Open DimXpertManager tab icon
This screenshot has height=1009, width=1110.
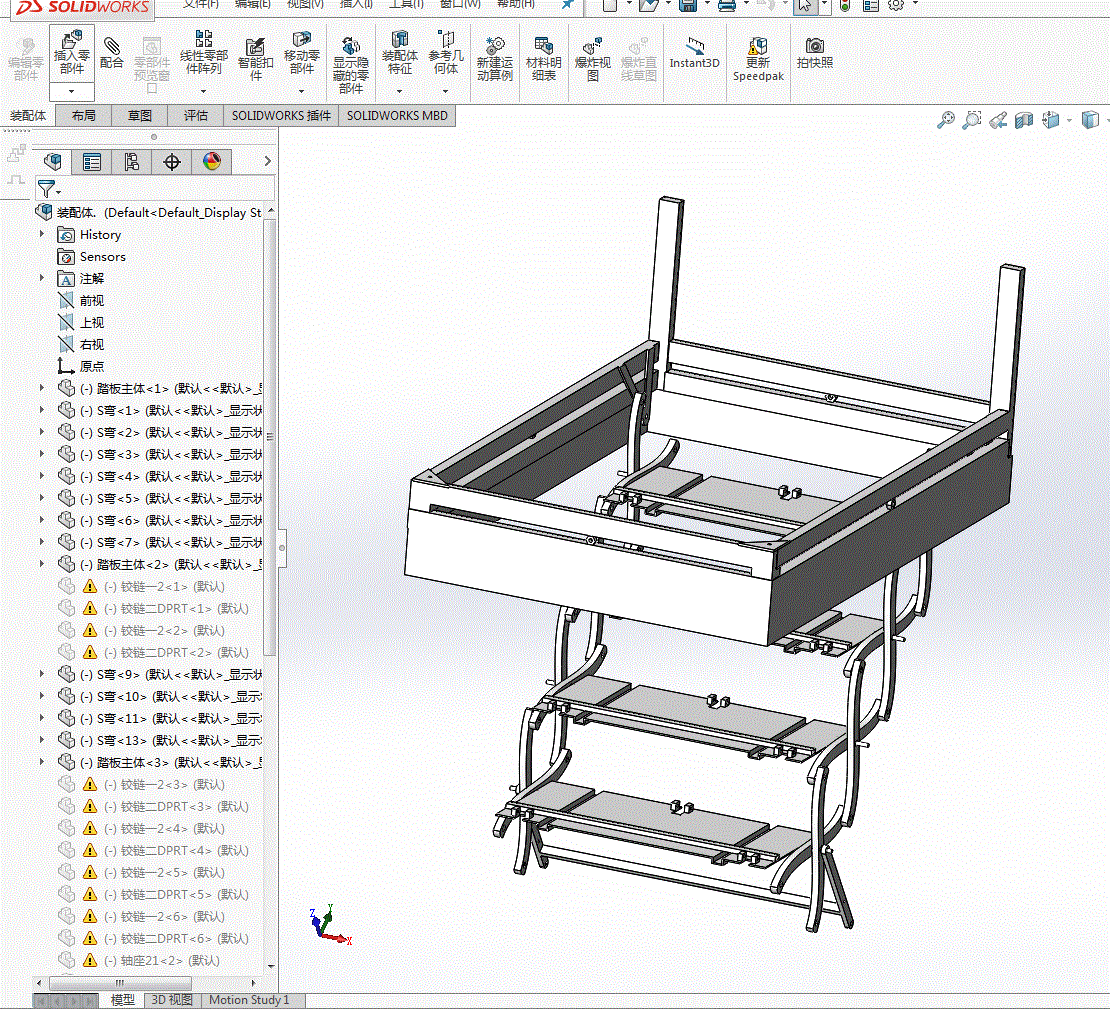[x=171, y=162]
